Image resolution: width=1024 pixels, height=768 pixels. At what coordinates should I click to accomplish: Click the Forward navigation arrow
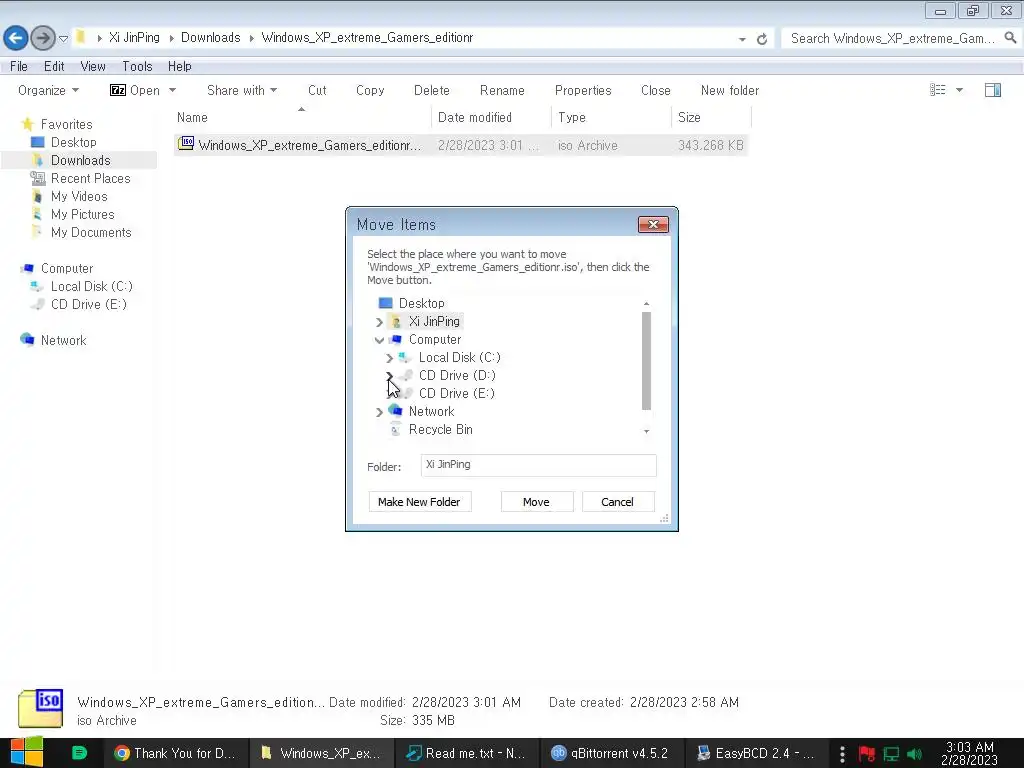click(43, 38)
